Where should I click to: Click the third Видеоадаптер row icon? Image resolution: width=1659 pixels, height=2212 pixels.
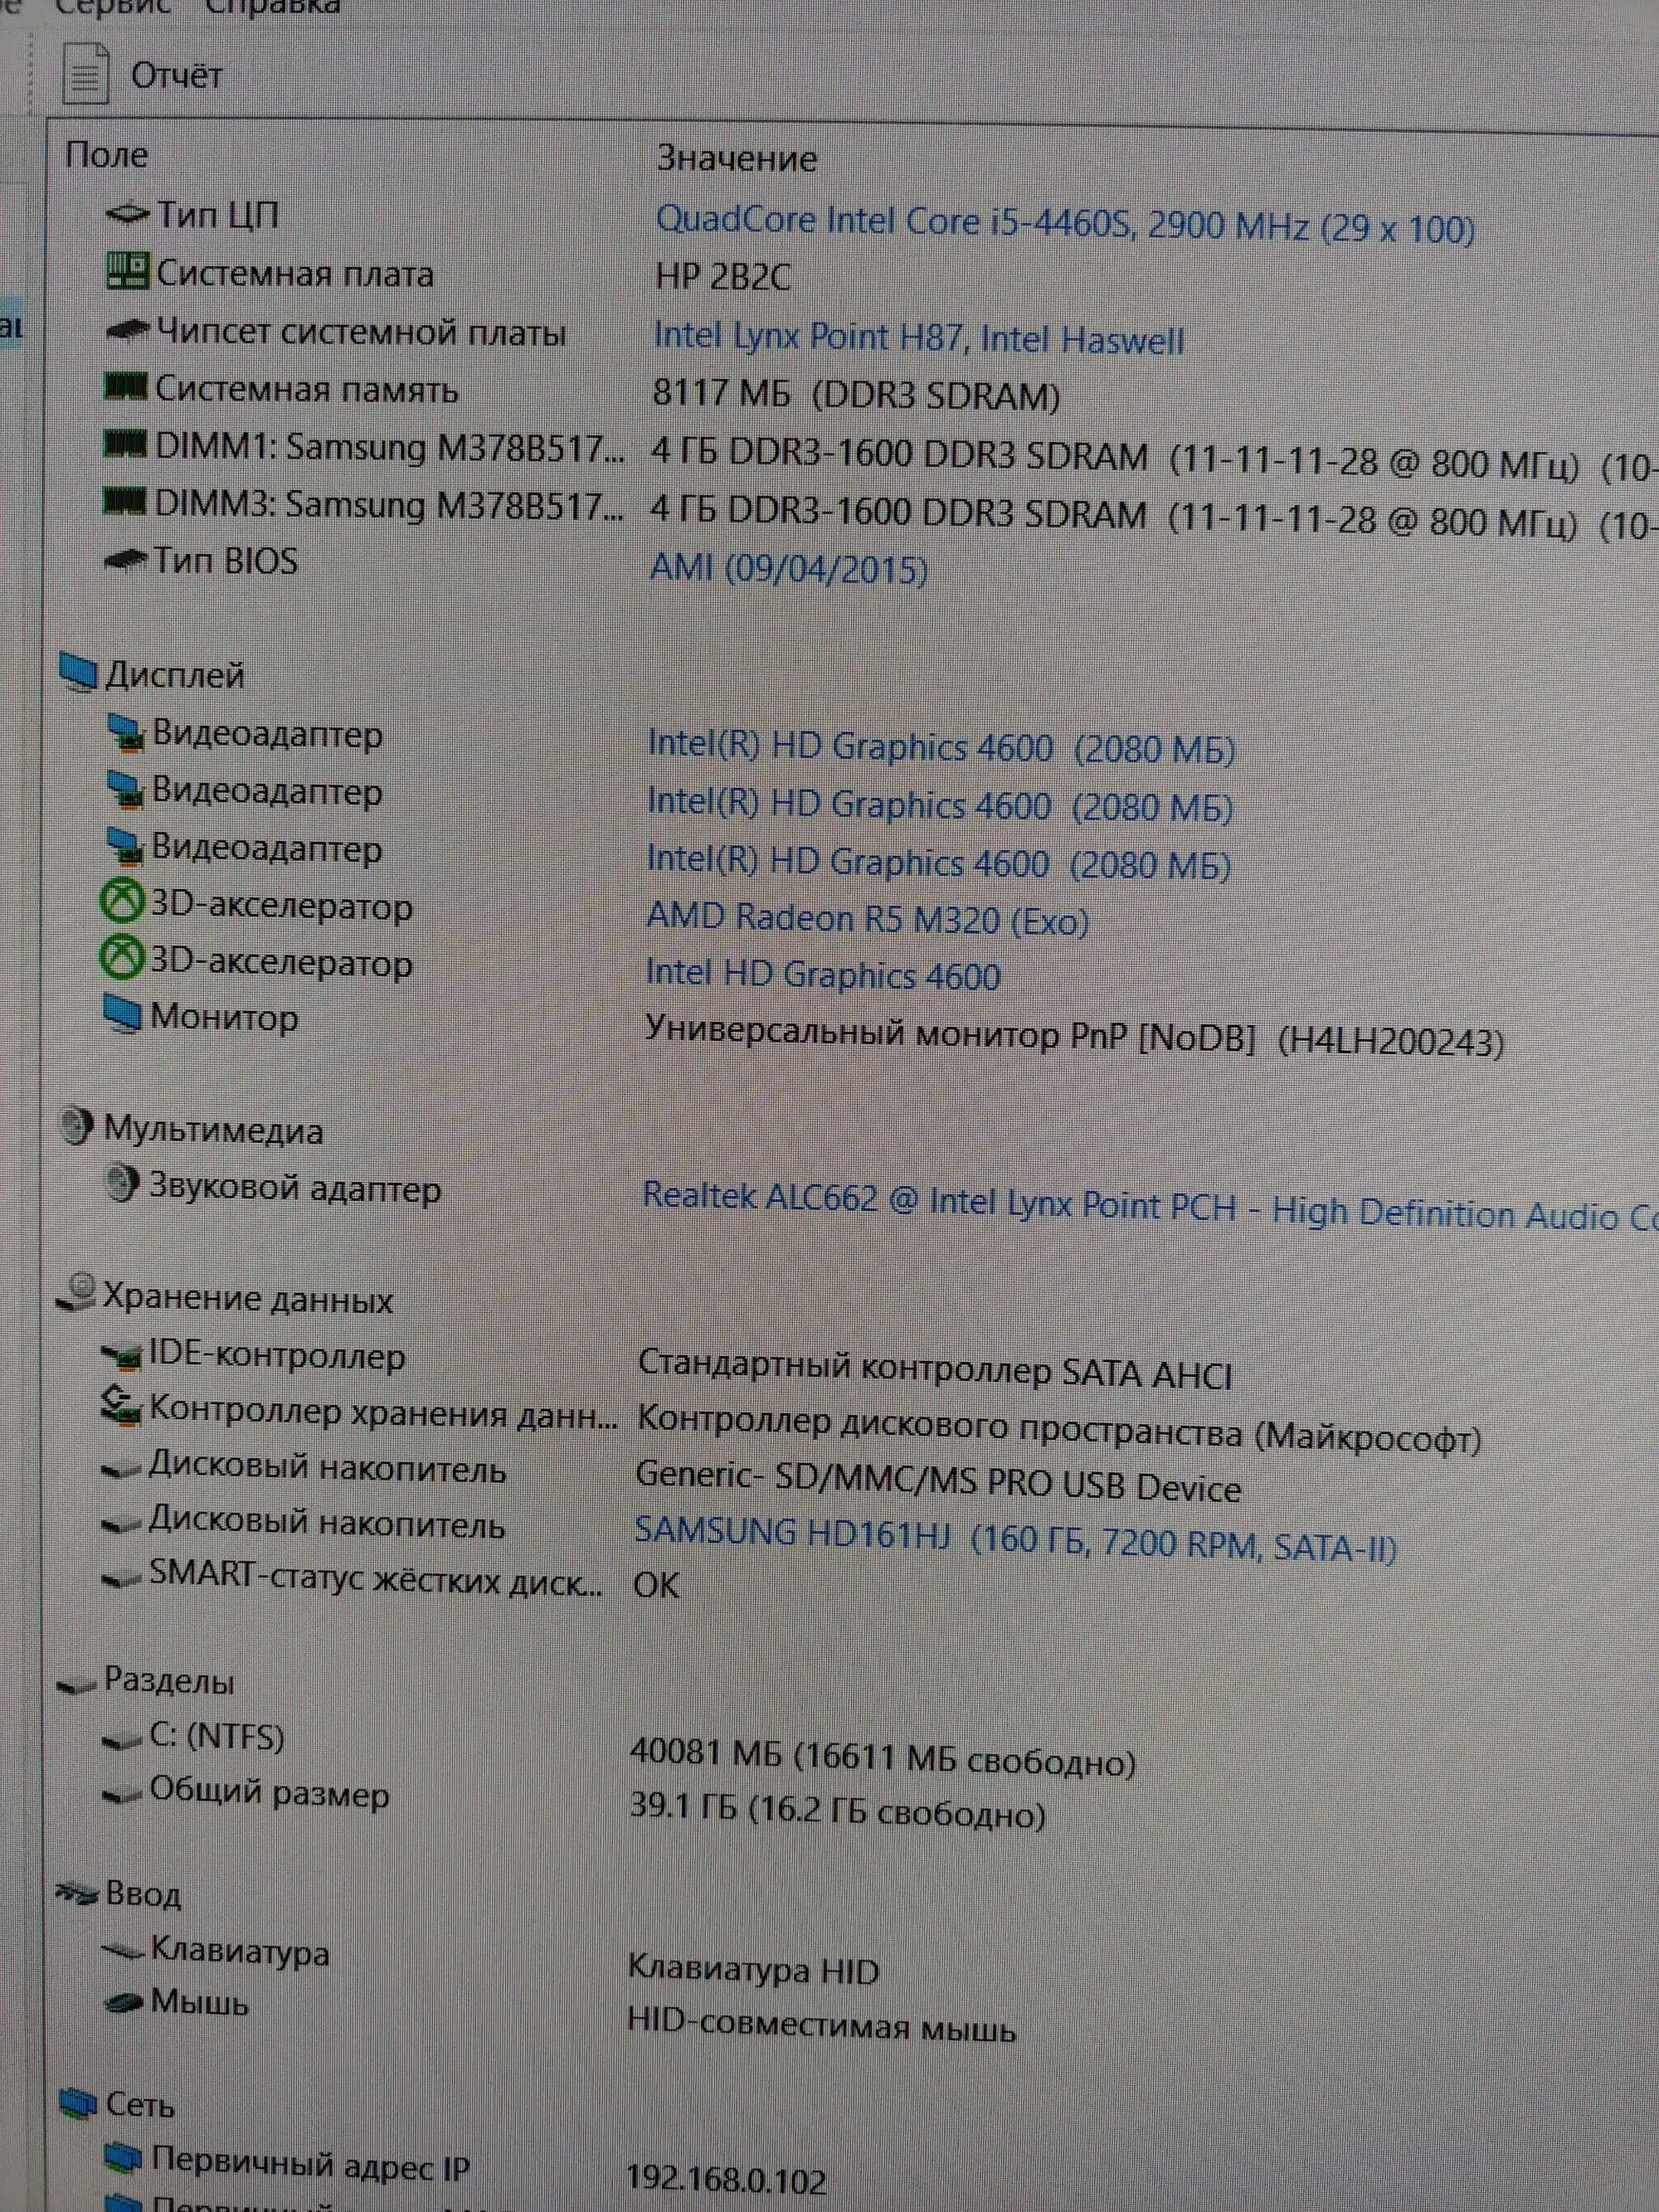point(126,847)
